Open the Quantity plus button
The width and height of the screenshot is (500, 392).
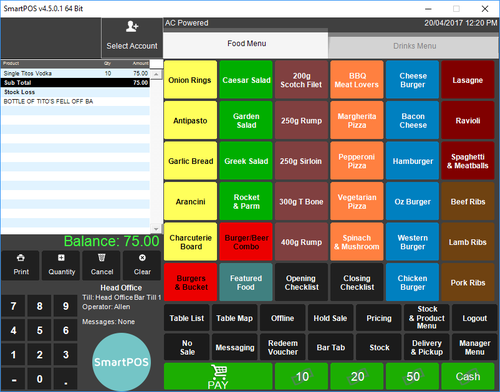[x=61, y=265]
